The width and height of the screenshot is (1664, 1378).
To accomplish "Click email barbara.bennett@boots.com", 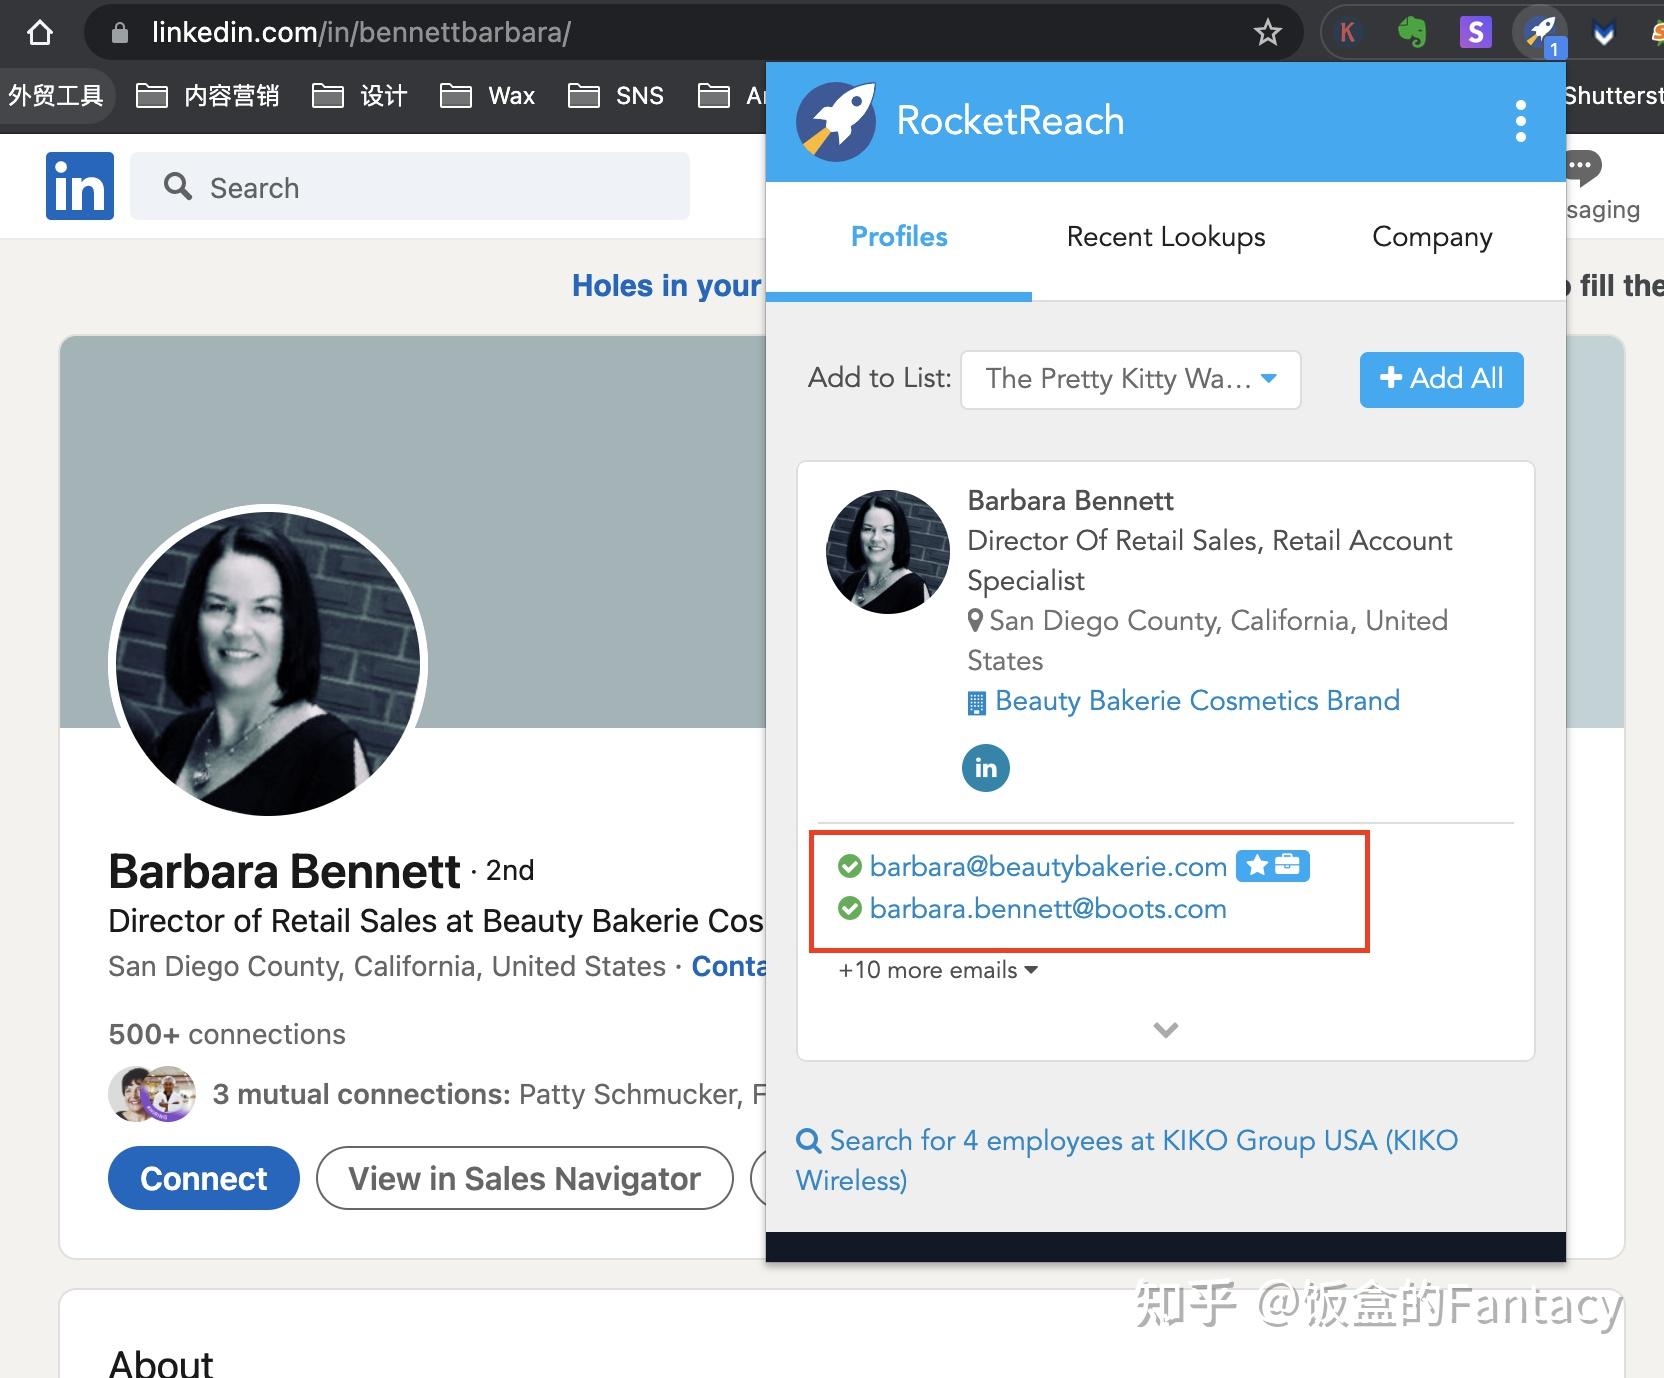I will coord(1048,908).
